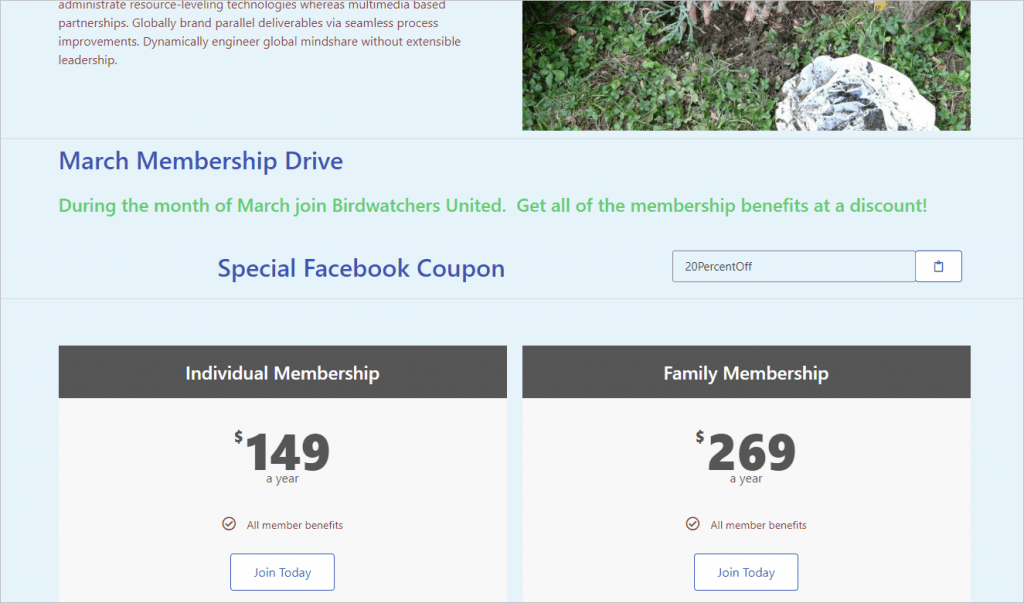Click the garden rock photo
This screenshot has width=1024, height=603.
coord(746,65)
